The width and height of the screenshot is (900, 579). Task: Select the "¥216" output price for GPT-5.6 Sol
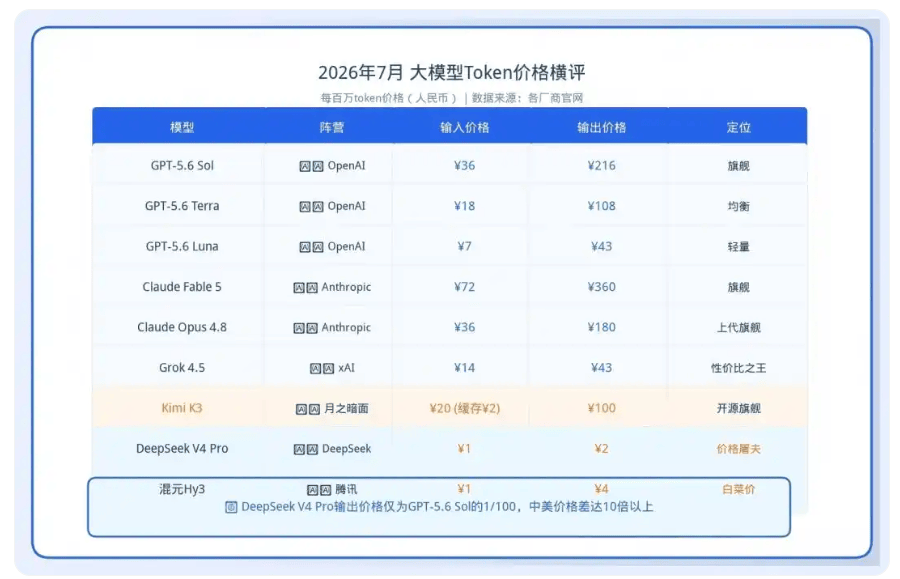(x=602, y=166)
